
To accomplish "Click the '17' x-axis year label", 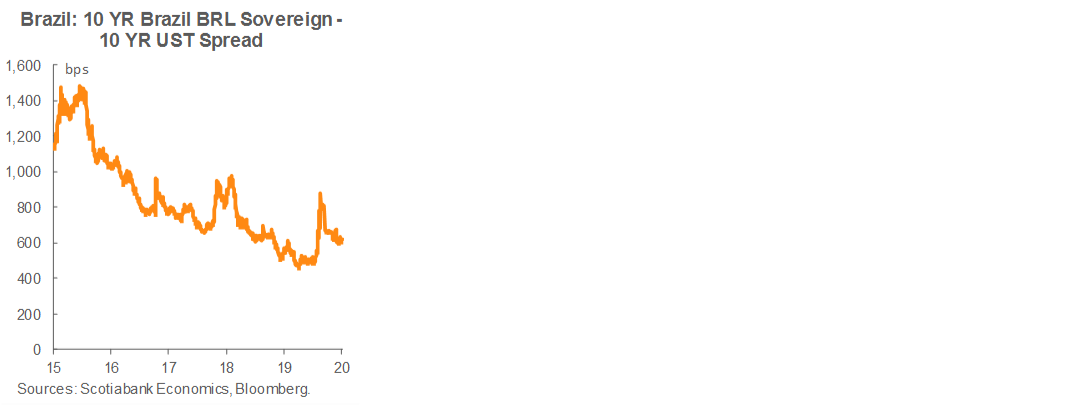I will pyautogui.click(x=168, y=367).
